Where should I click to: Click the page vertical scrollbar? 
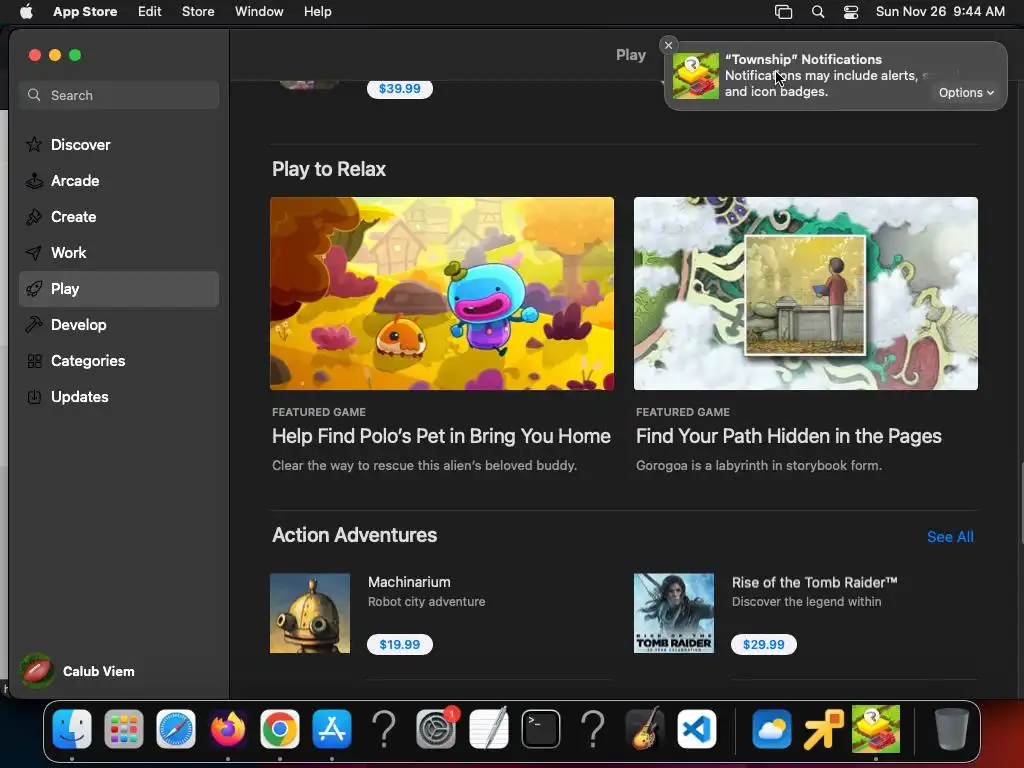[x=1021, y=503]
